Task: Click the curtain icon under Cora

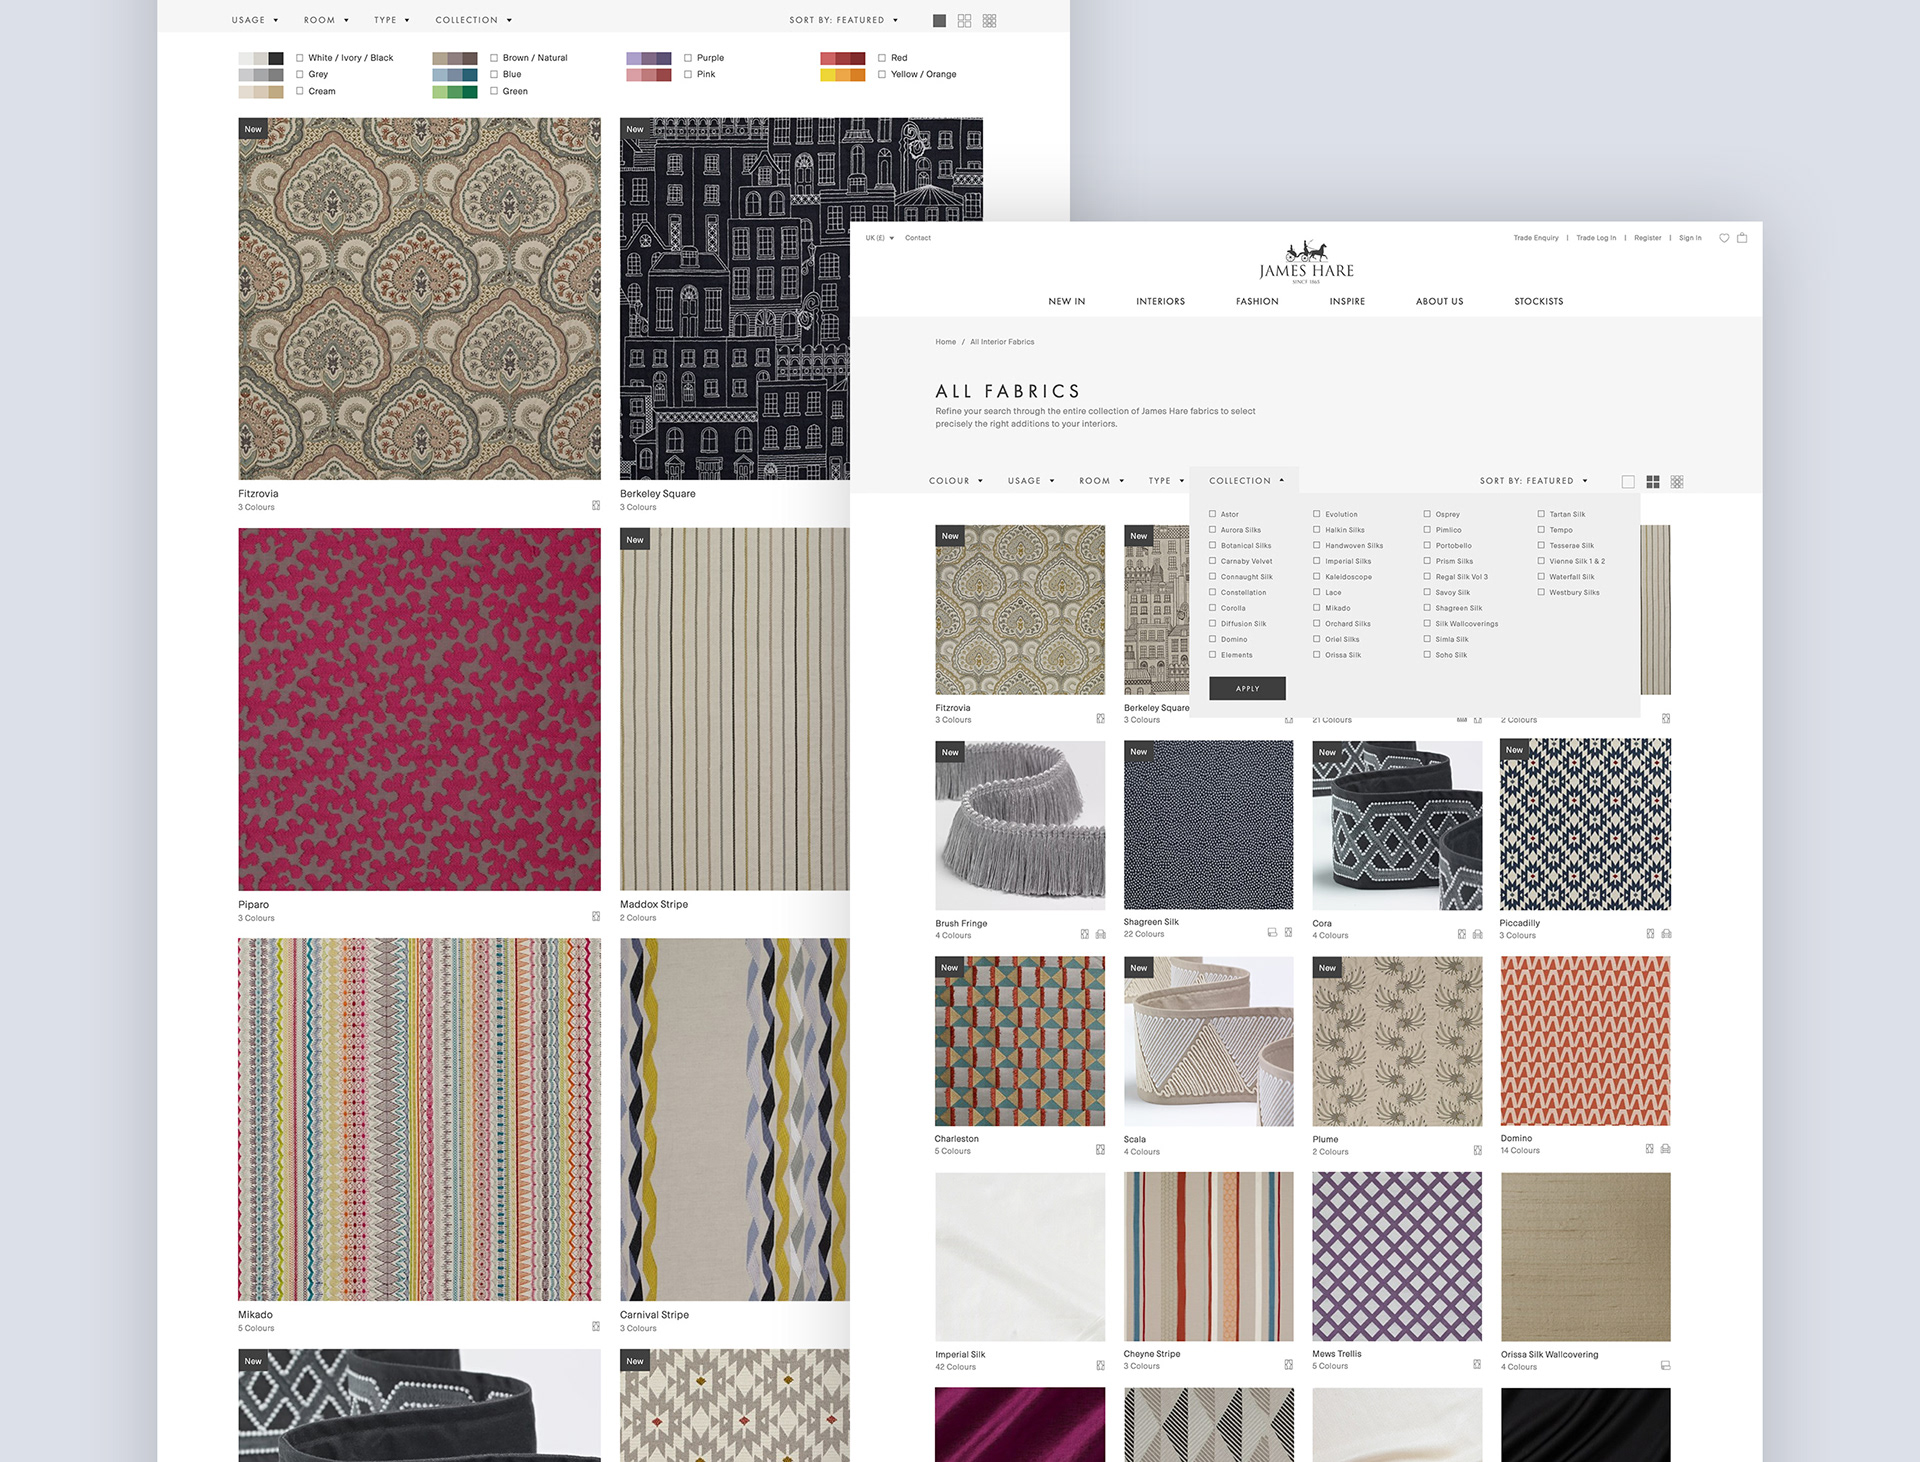Action: [x=1461, y=934]
